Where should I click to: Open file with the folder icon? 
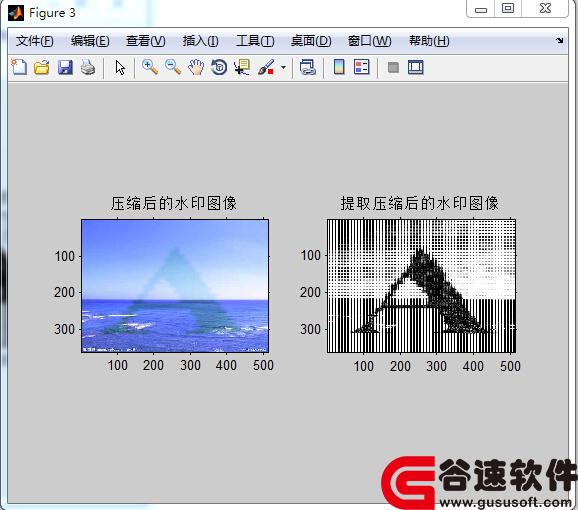(x=42, y=68)
